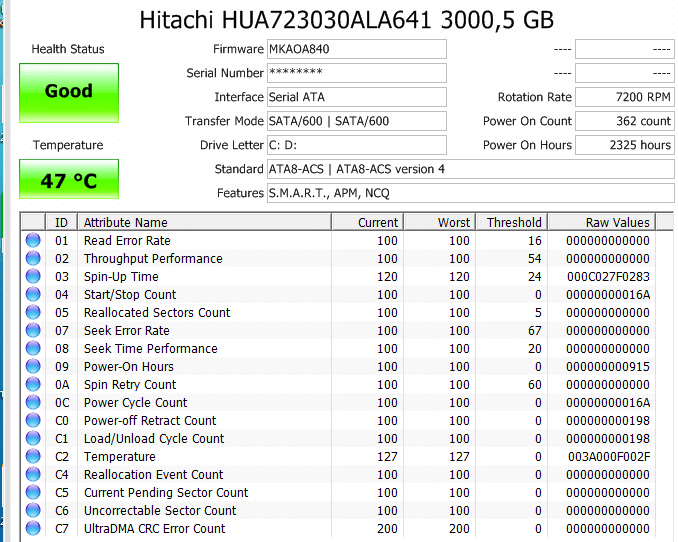The height and width of the screenshot is (542, 678).
Task: Click the Drive Letter field C: D:
Action: (357, 145)
